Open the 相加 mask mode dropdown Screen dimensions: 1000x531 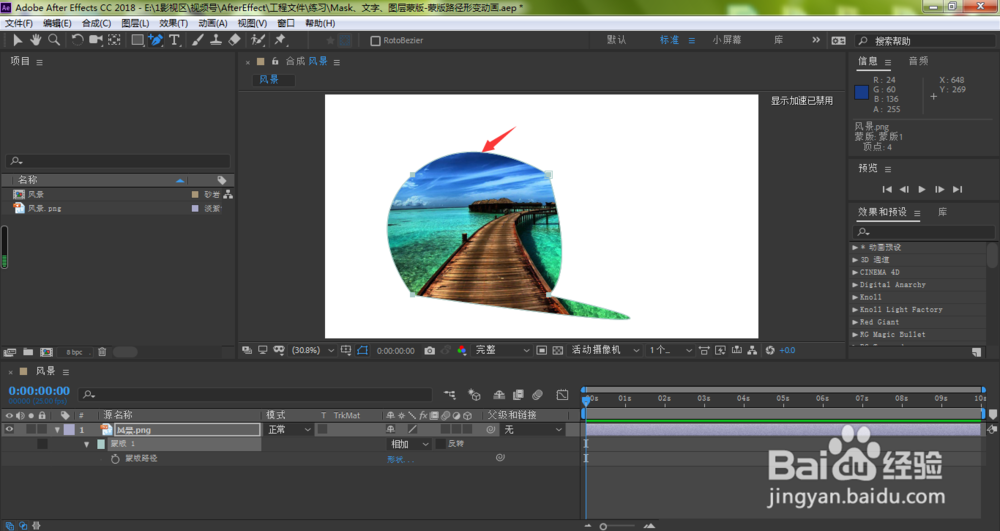click(409, 444)
